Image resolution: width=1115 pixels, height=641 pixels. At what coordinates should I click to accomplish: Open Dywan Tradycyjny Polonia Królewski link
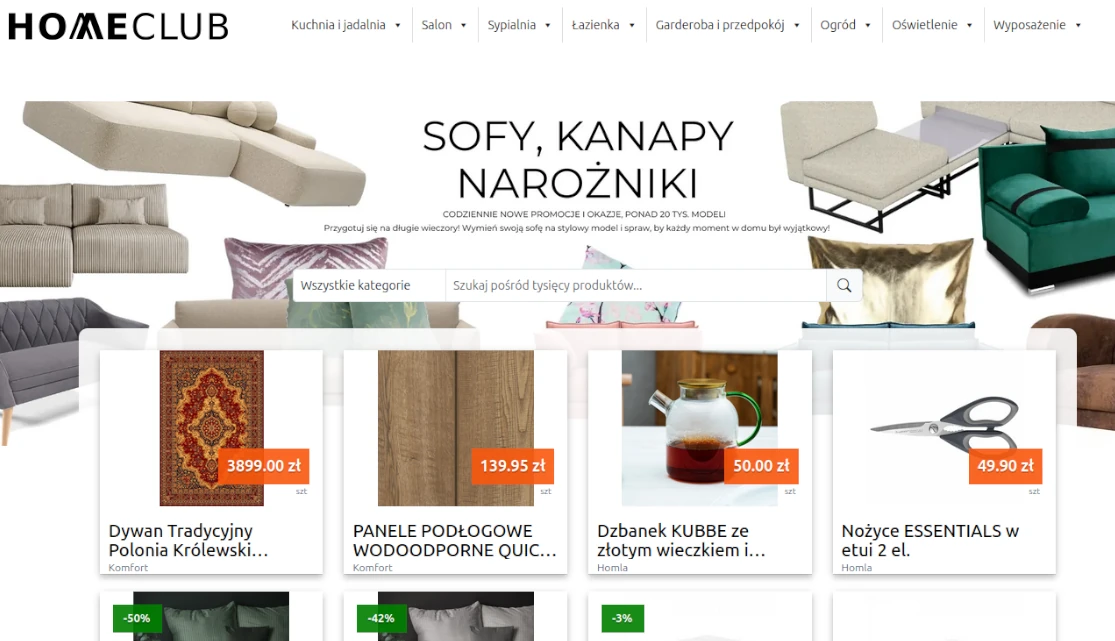tap(188, 540)
